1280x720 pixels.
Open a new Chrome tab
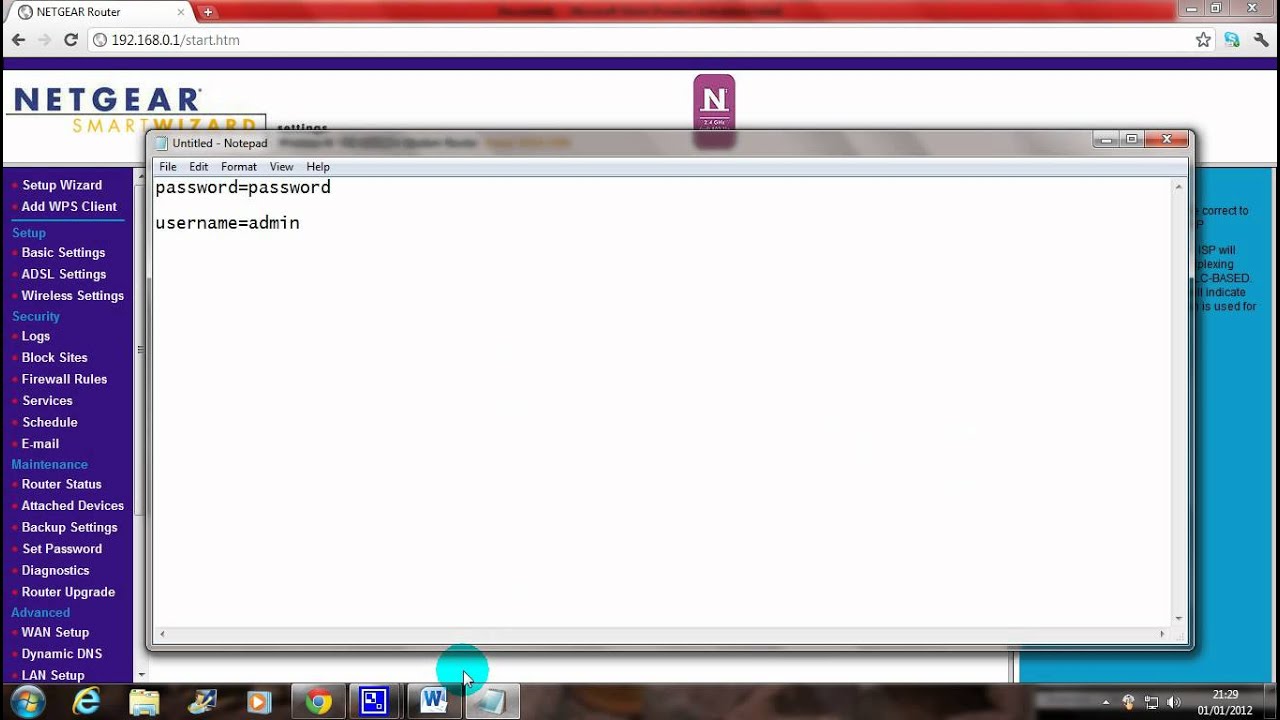(x=208, y=12)
